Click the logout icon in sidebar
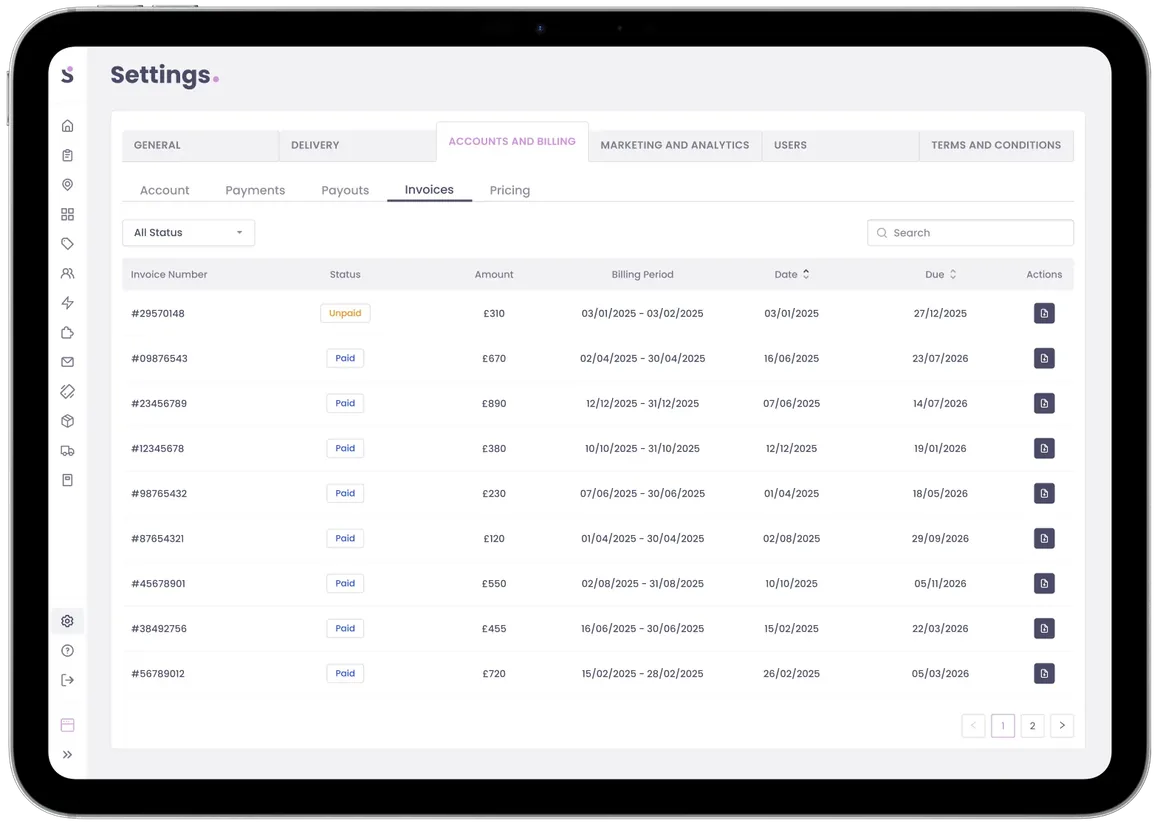 point(67,680)
